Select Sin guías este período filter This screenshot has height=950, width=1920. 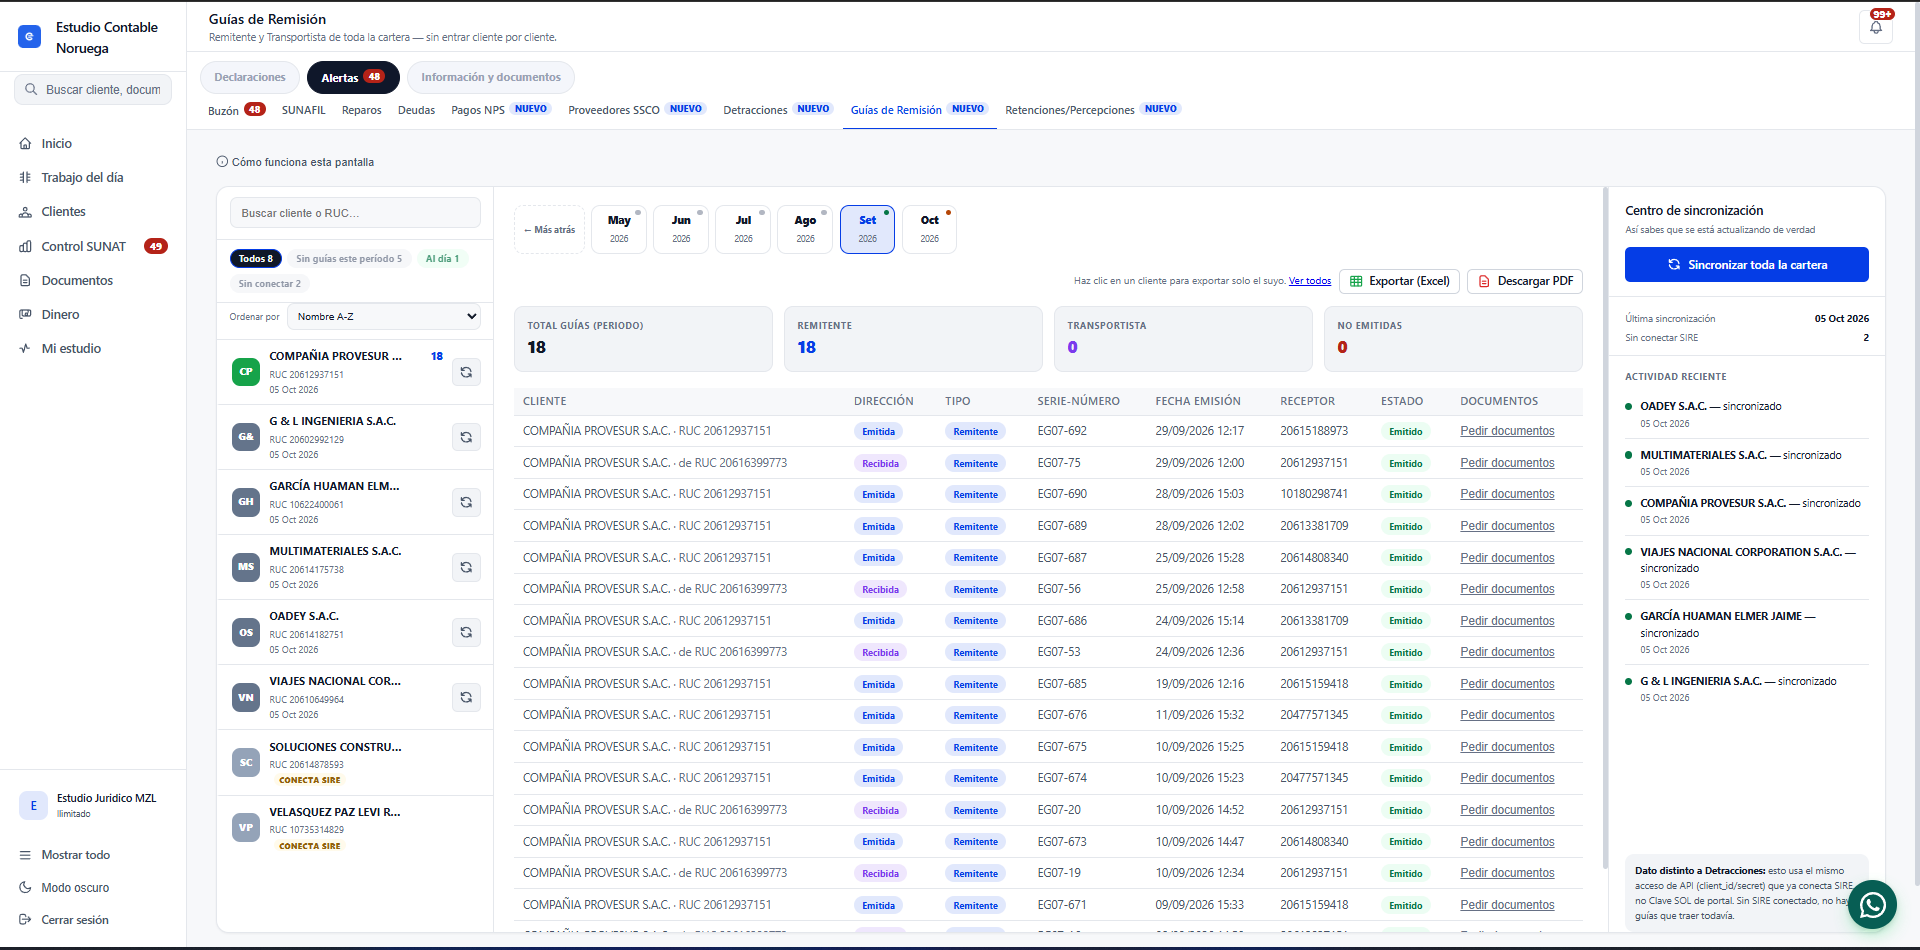[349, 259]
